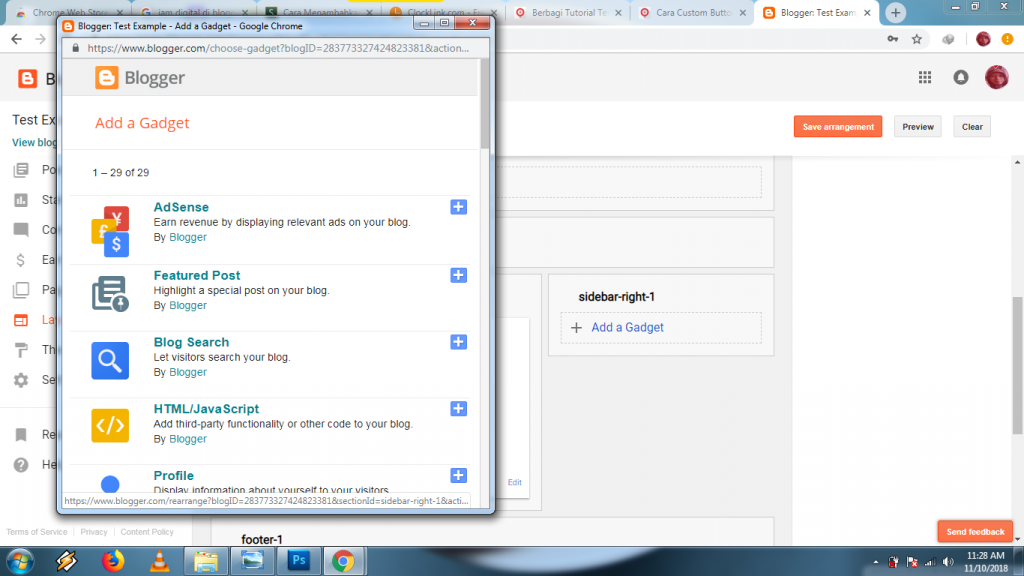Click the Clear button

point(972,127)
